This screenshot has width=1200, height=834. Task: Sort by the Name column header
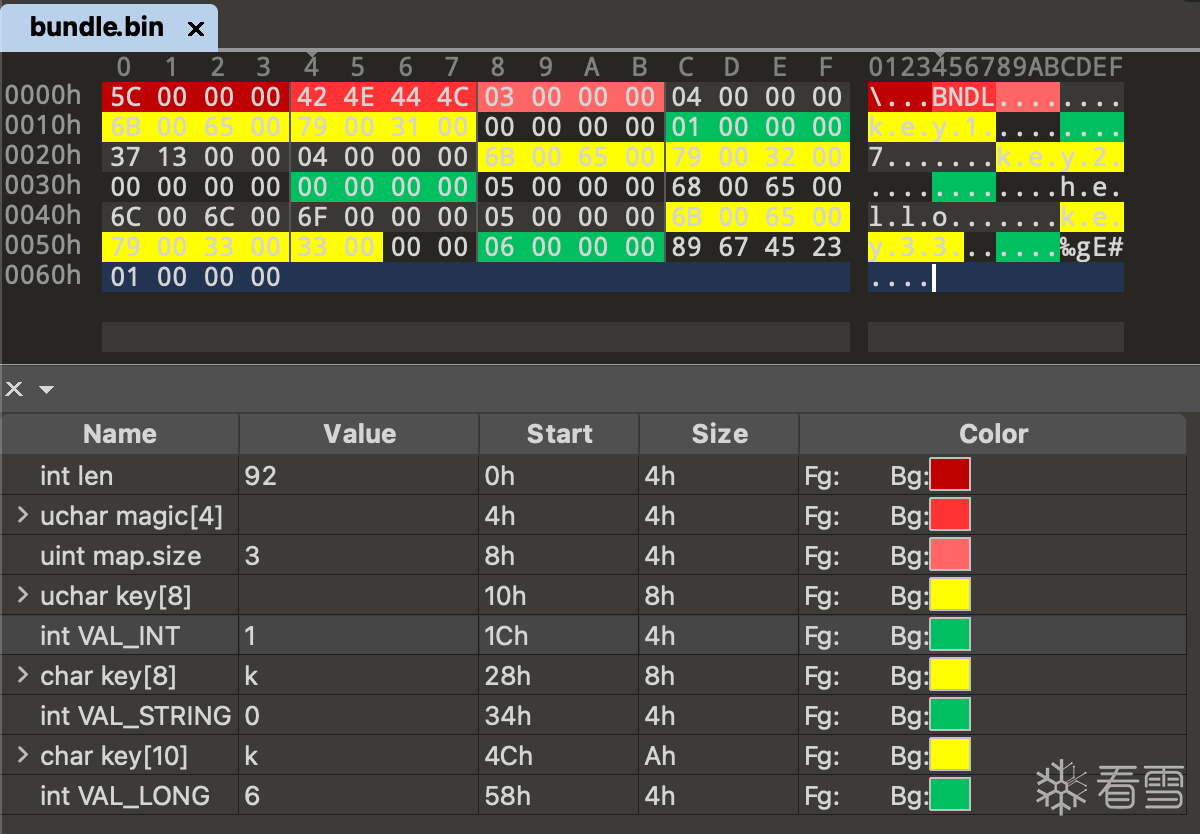click(120, 434)
